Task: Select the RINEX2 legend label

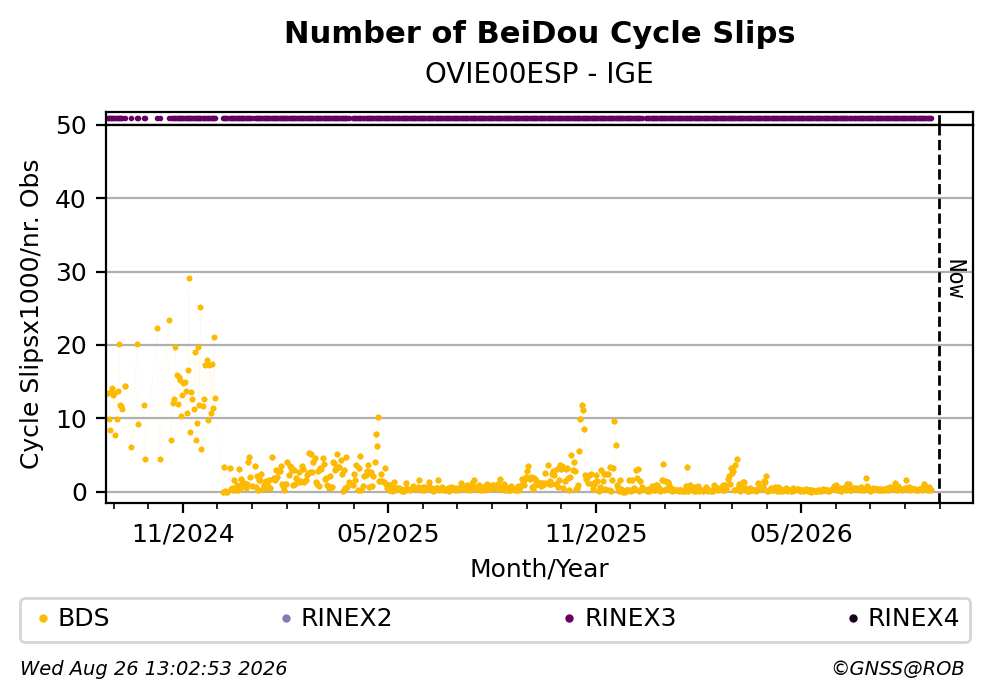Action: click(x=346, y=618)
